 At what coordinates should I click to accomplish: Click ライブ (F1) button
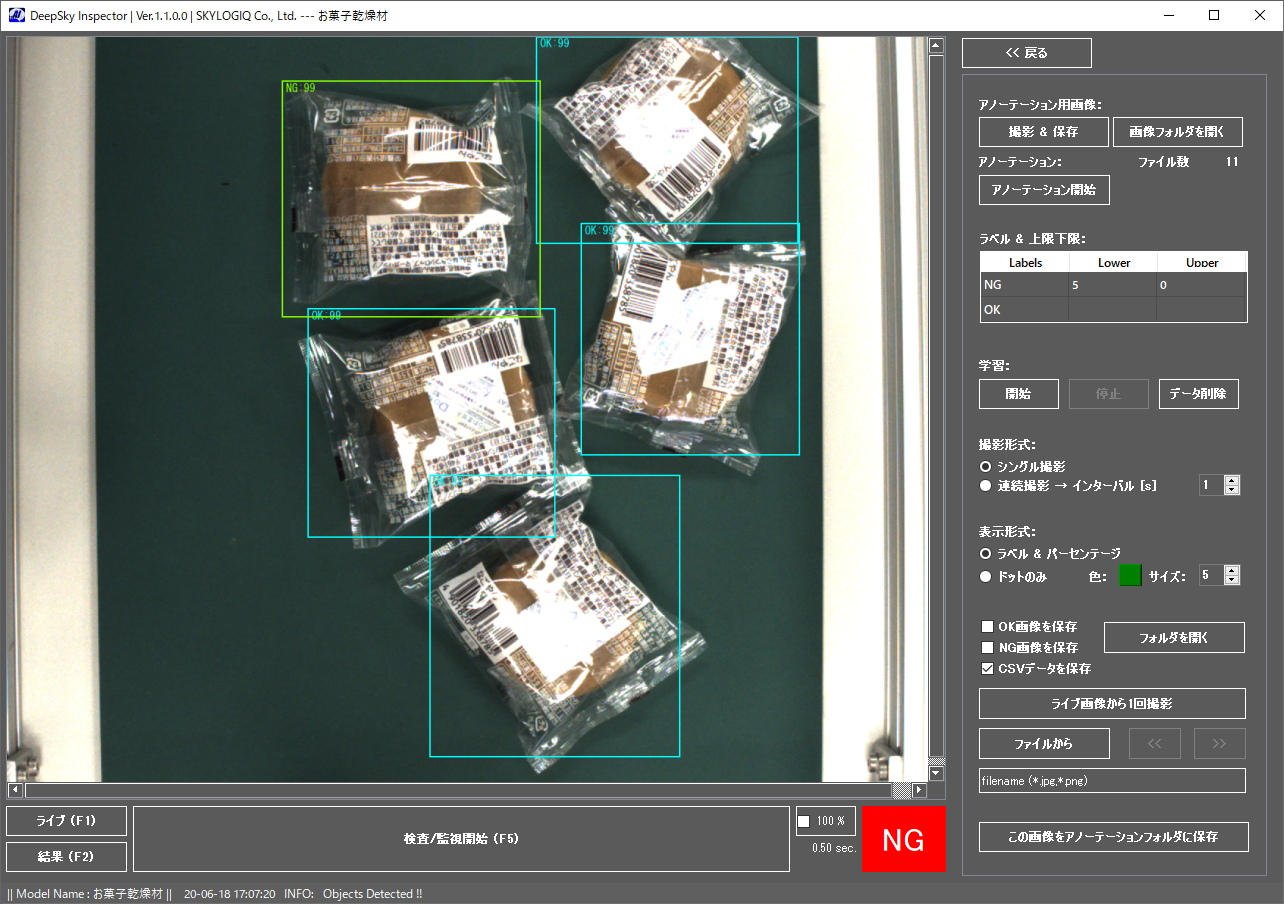pyautogui.click(x=66, y=821)
